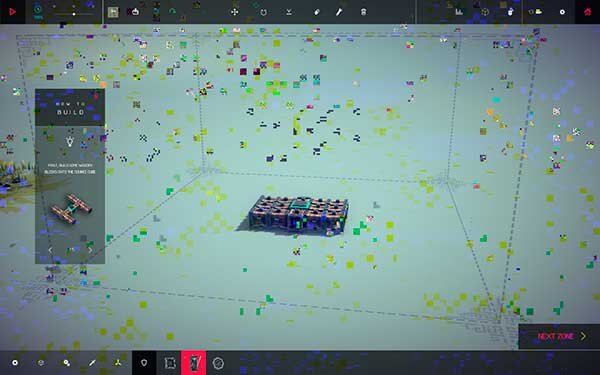Open the weapons sword category tab
The width and height of the screenshot is (600, 375).
[x=92, y=363]
